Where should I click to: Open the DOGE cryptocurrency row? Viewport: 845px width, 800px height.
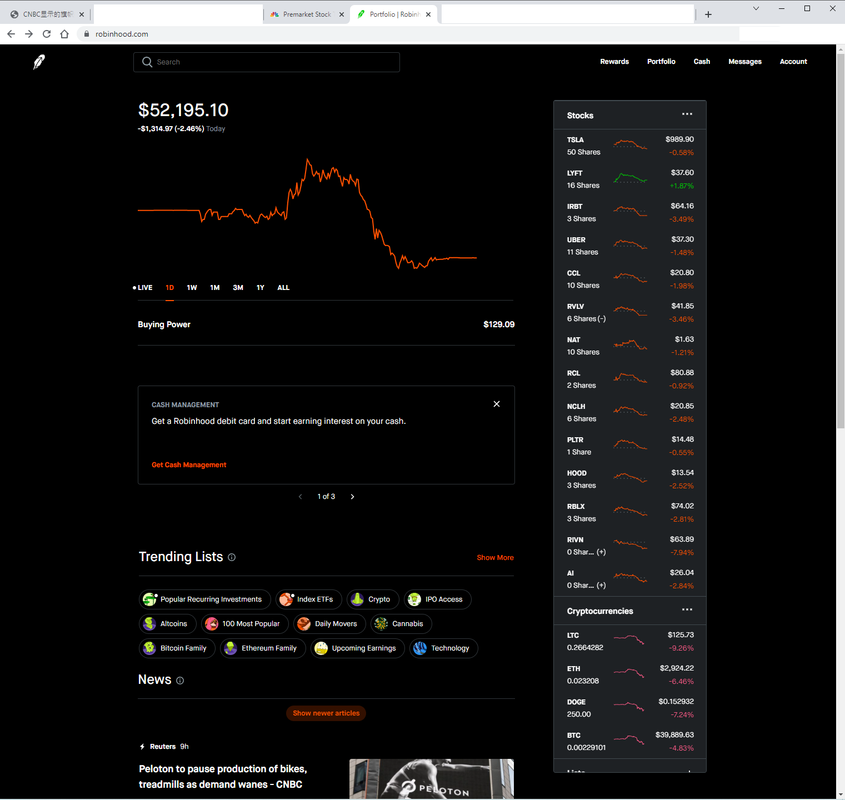point(629,708)
